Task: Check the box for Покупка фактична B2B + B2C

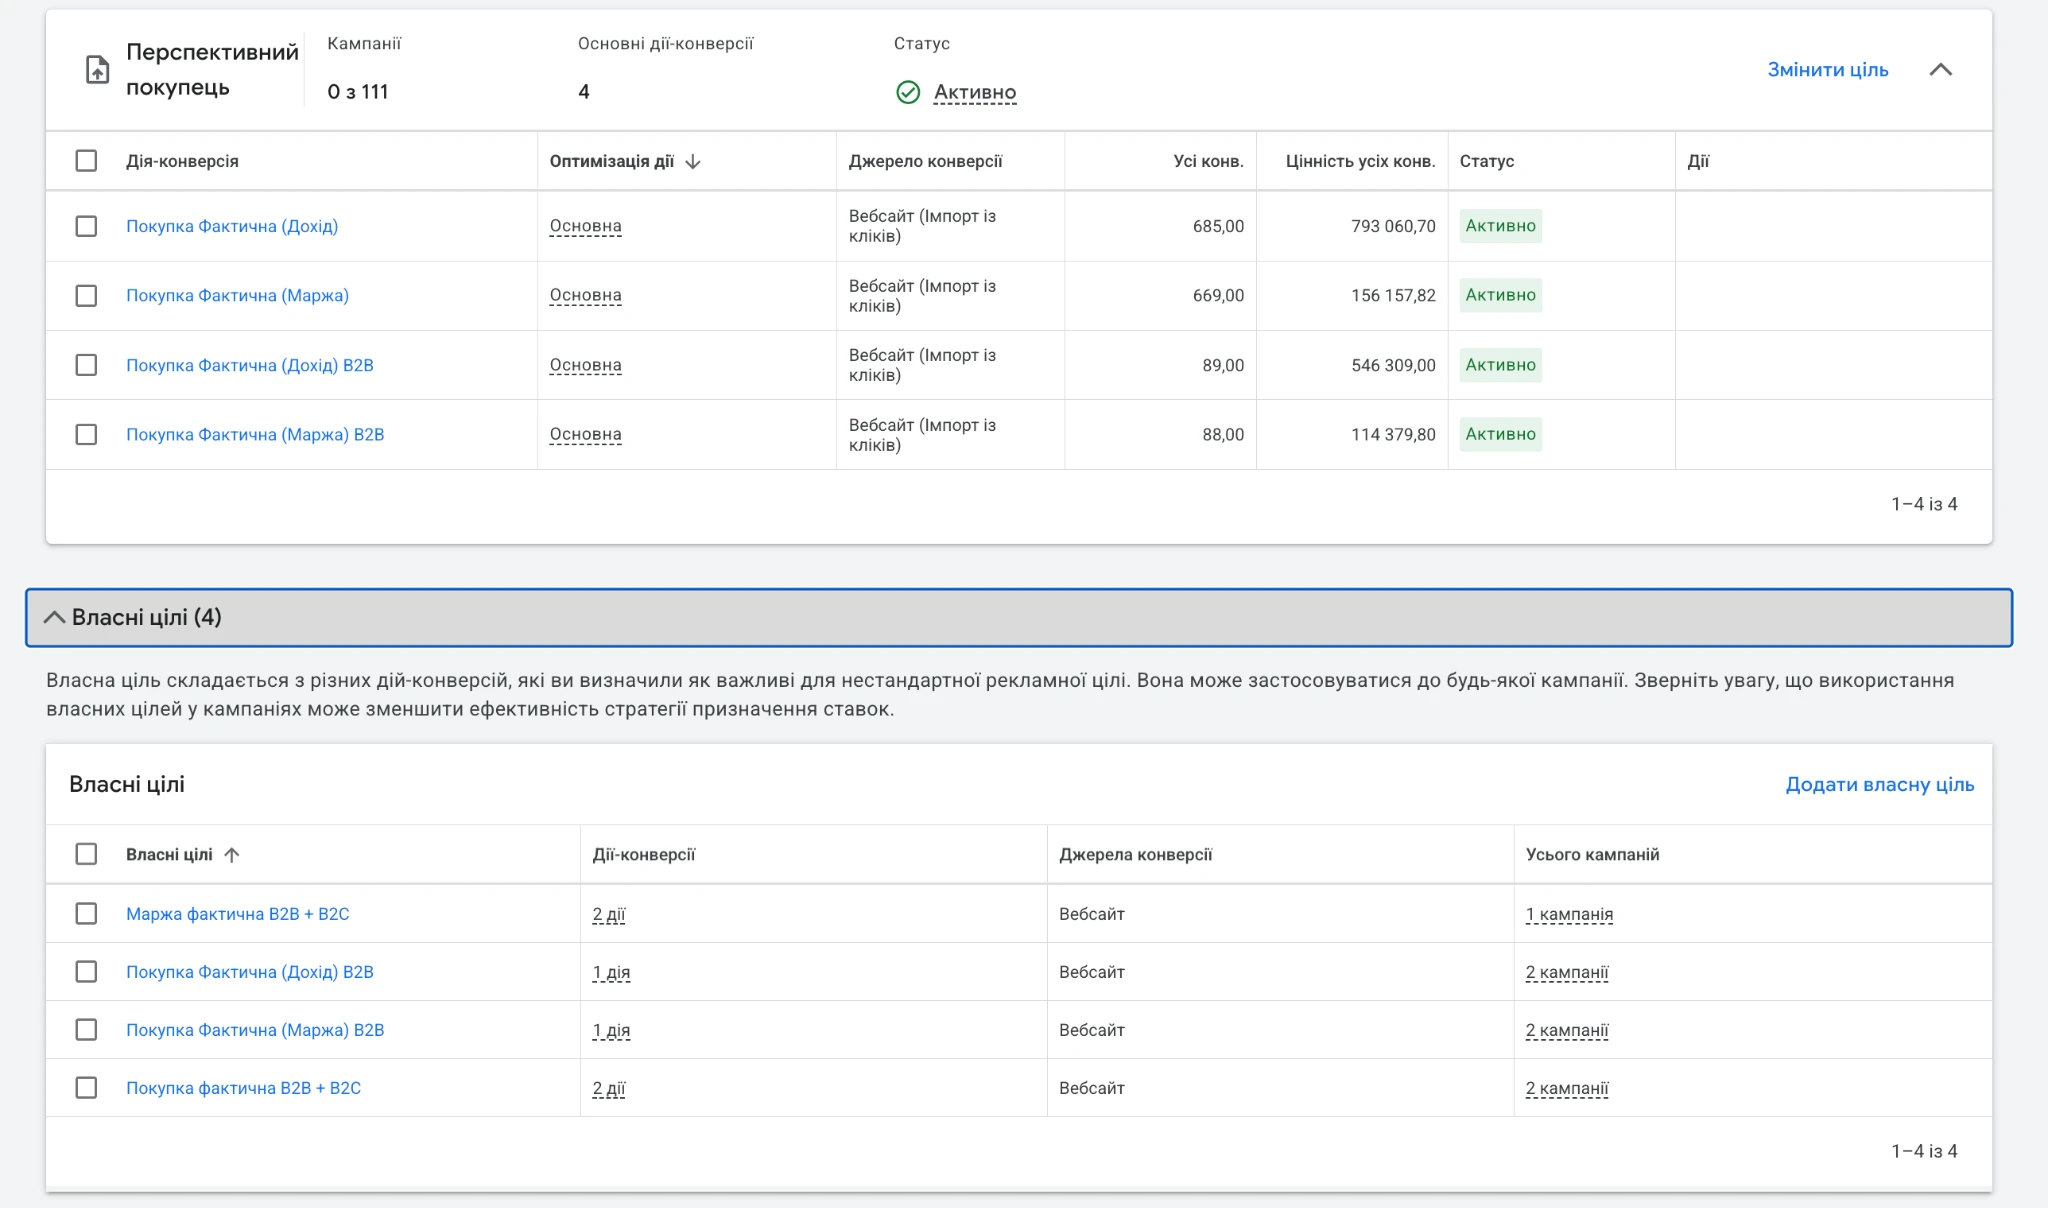Action: [86, 1087]
